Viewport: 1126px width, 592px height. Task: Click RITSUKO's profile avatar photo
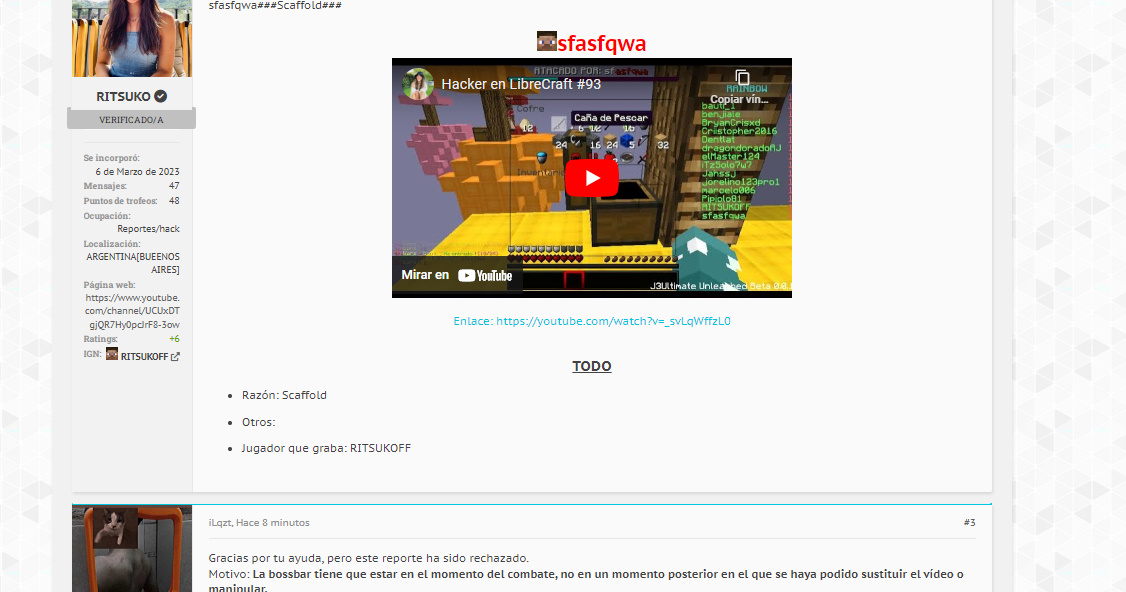click(x=131, y=38)
